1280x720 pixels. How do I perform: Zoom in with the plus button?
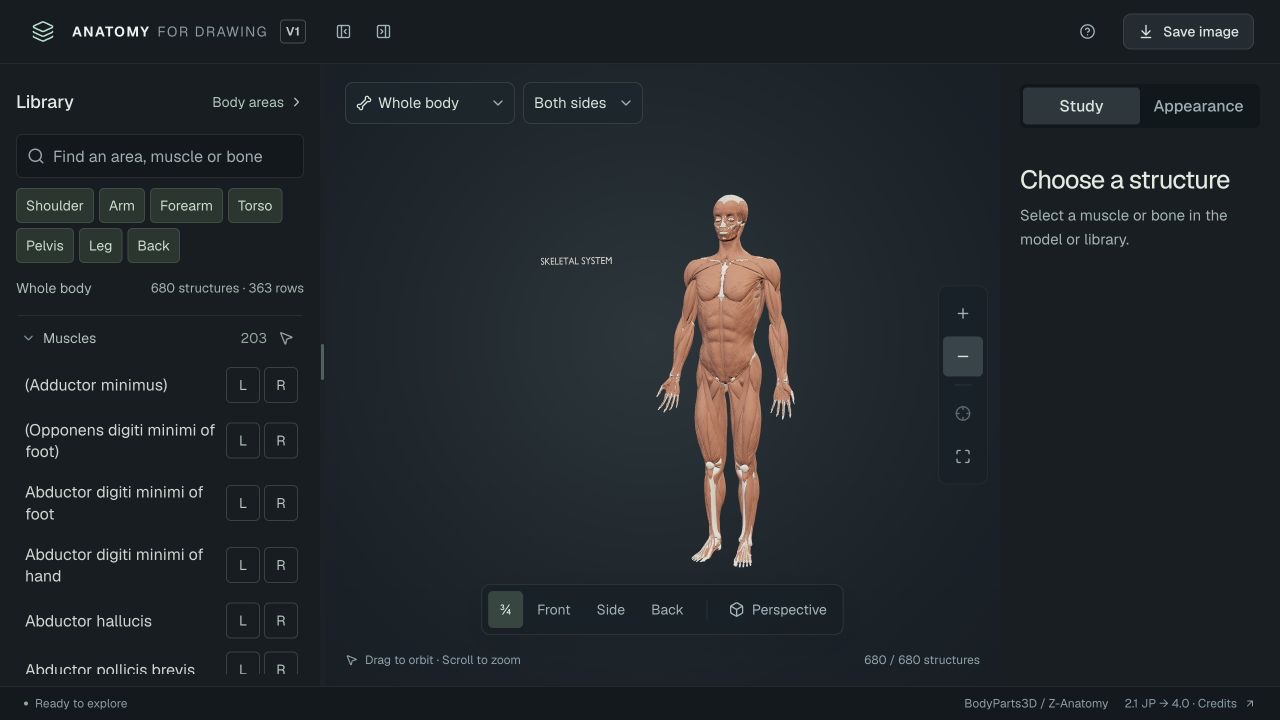click(963, 314)
